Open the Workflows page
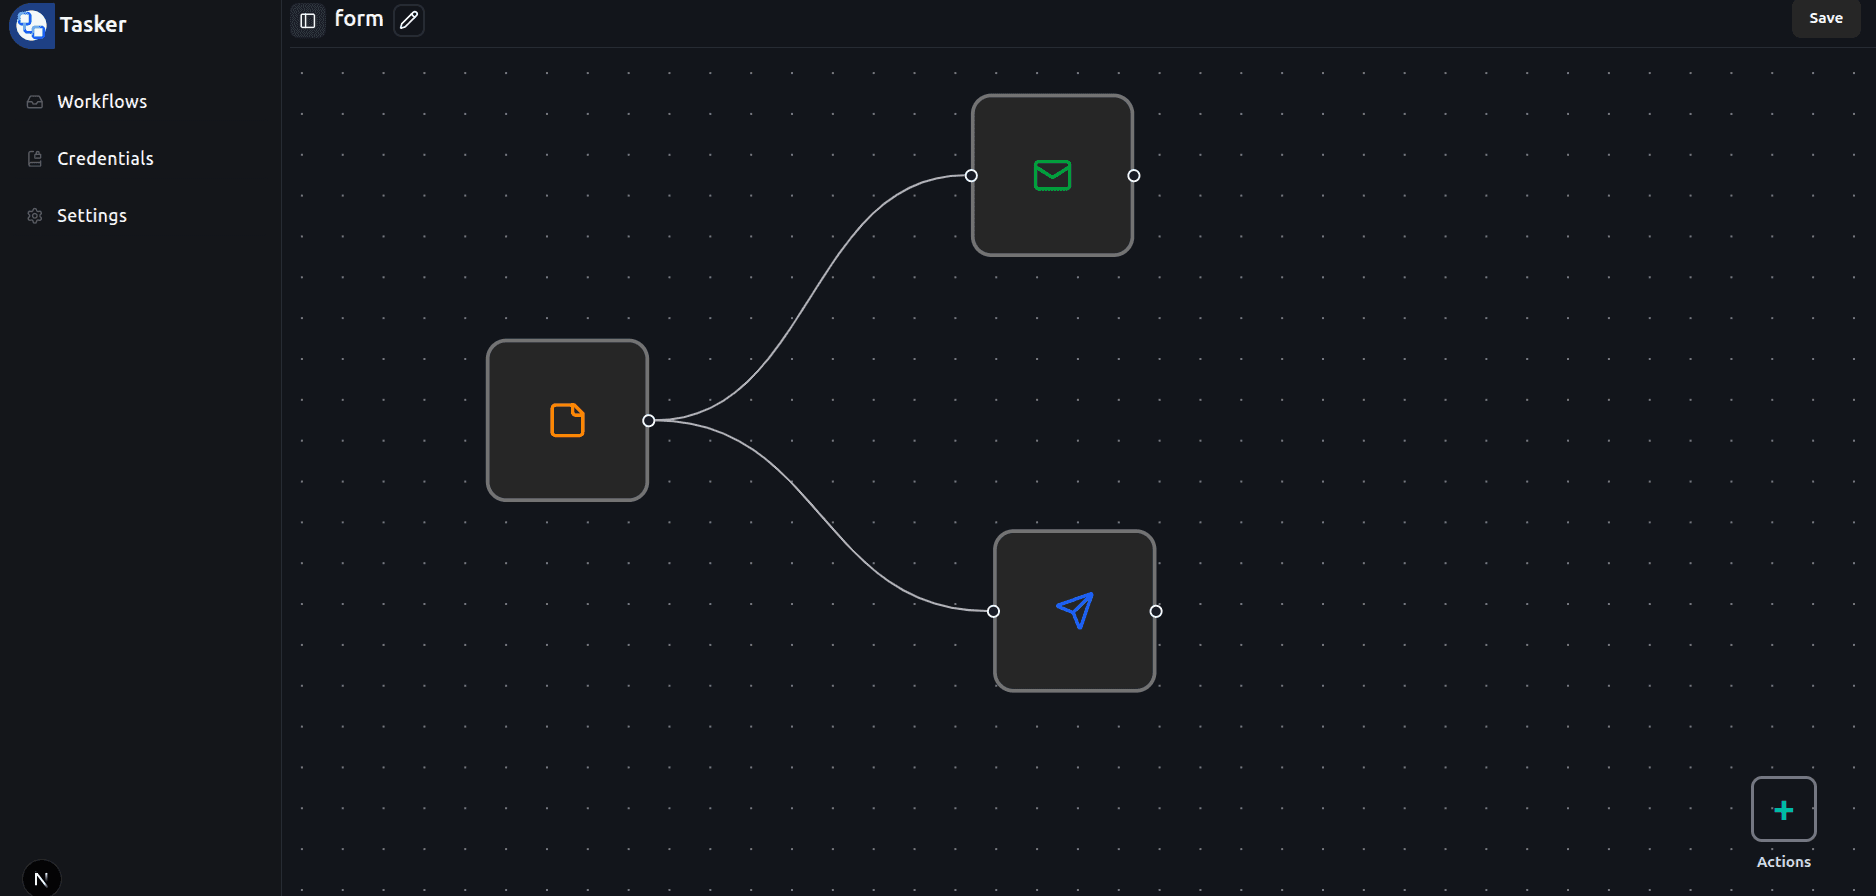Viewport: 1876px width, 896px height. click(x=101, y=102)
